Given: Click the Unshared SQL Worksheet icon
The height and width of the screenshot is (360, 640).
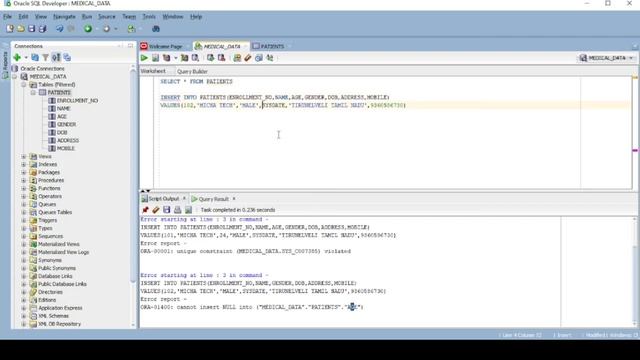Looking at the screenshot, I should pos(237,58).
